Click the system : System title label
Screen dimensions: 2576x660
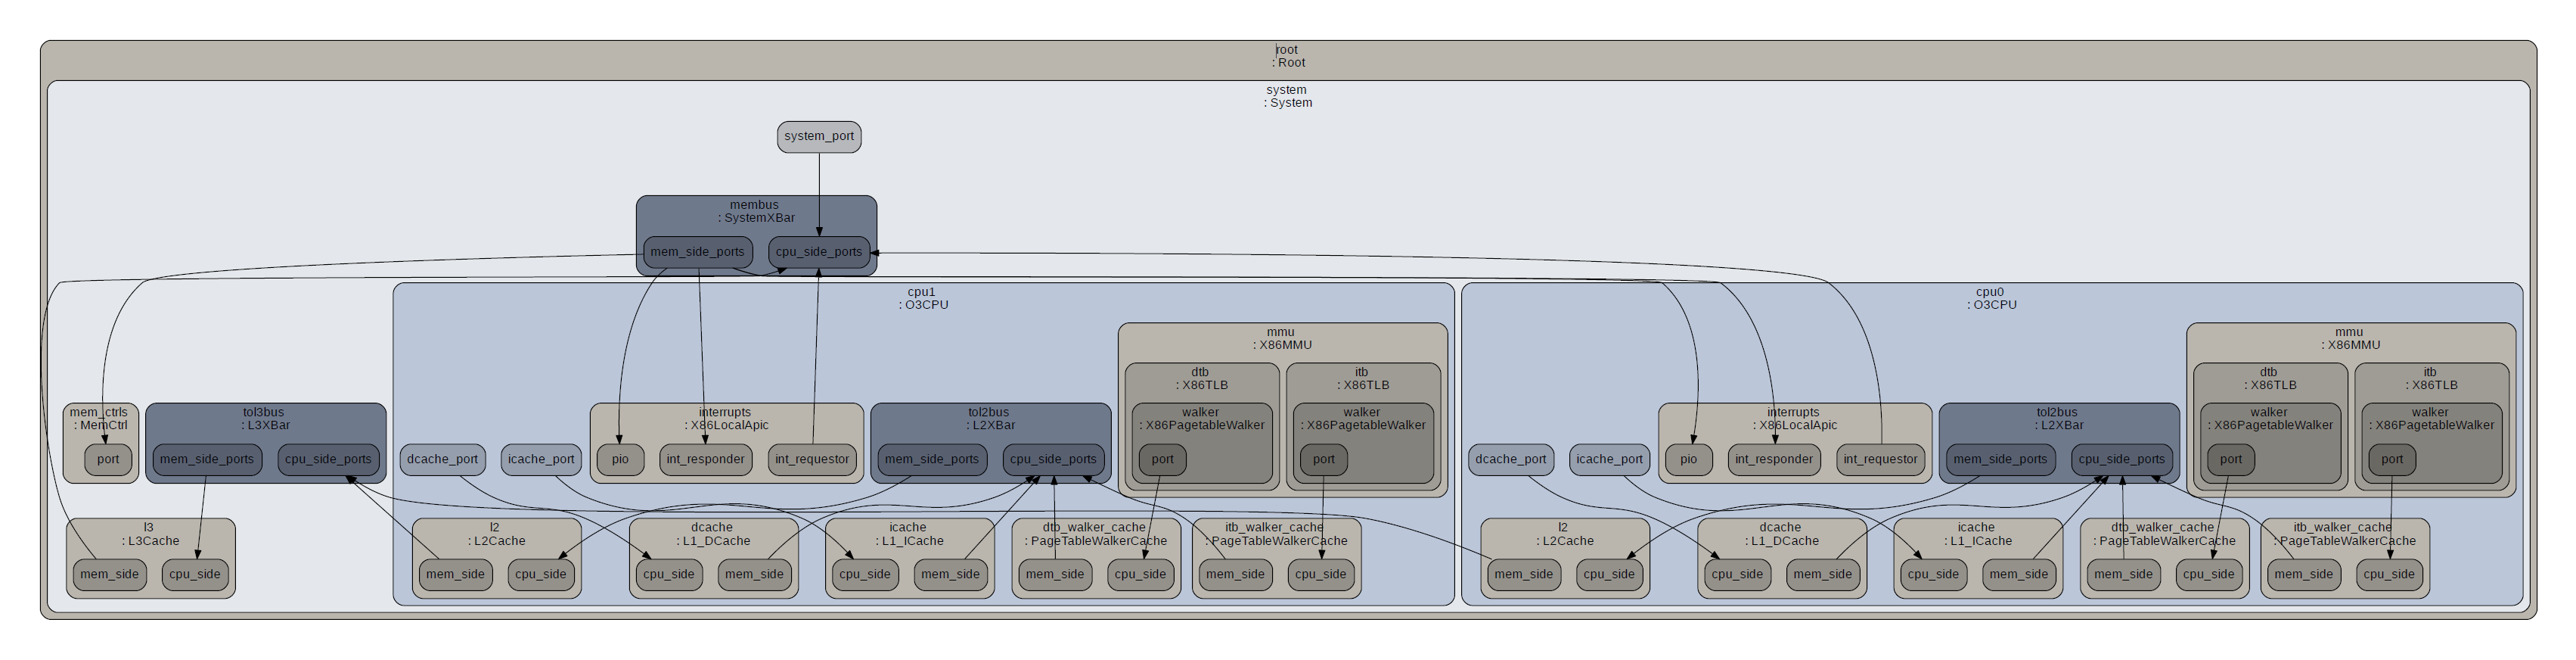pos(1288,96)
